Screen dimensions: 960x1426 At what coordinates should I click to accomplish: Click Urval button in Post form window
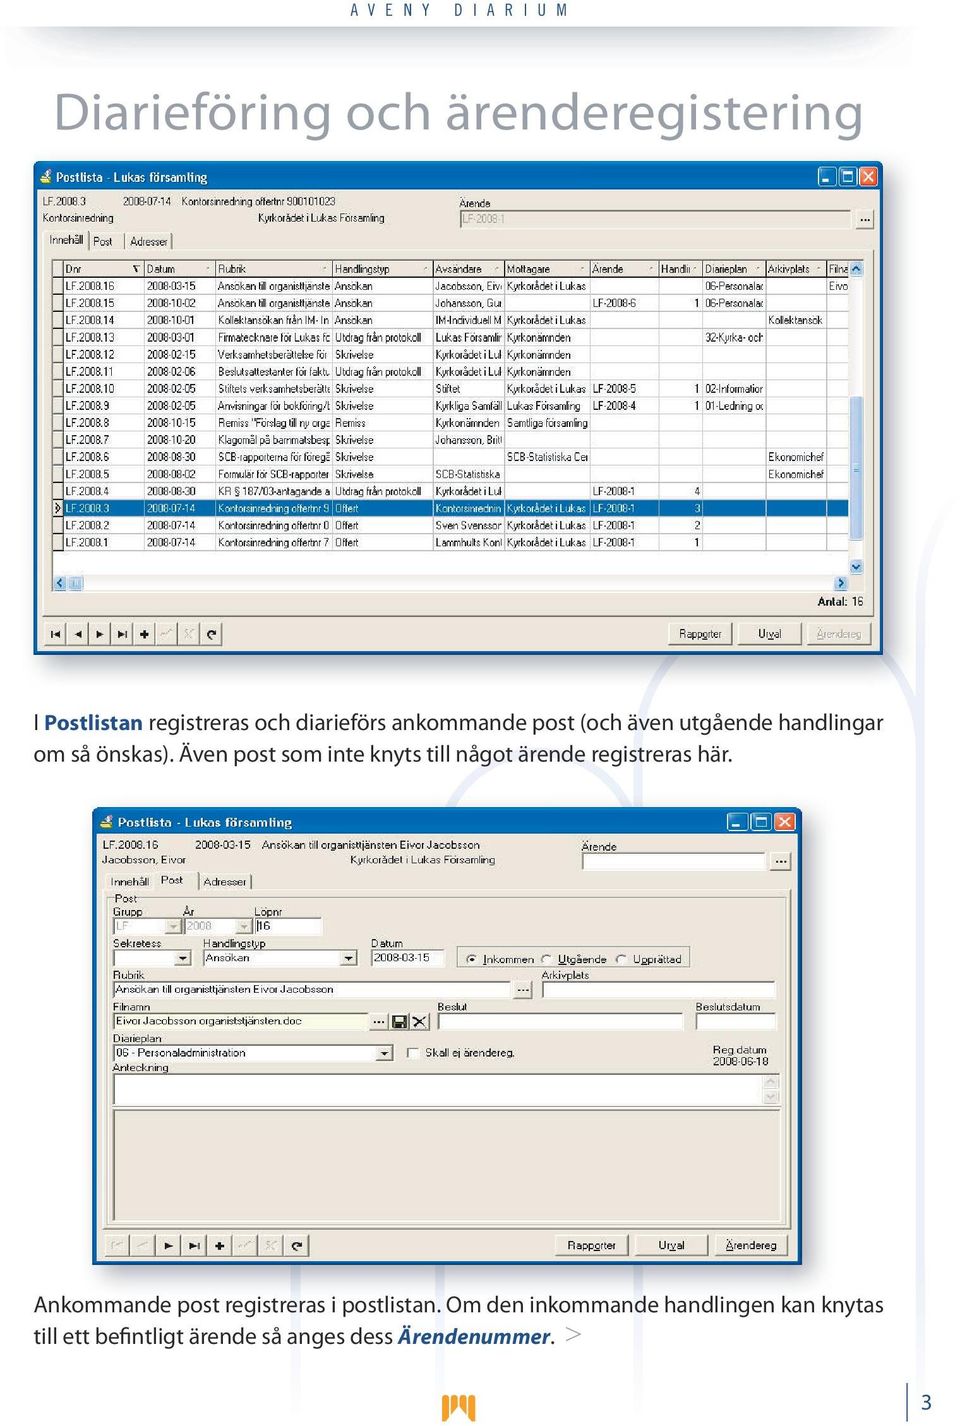click(671, 1245)
